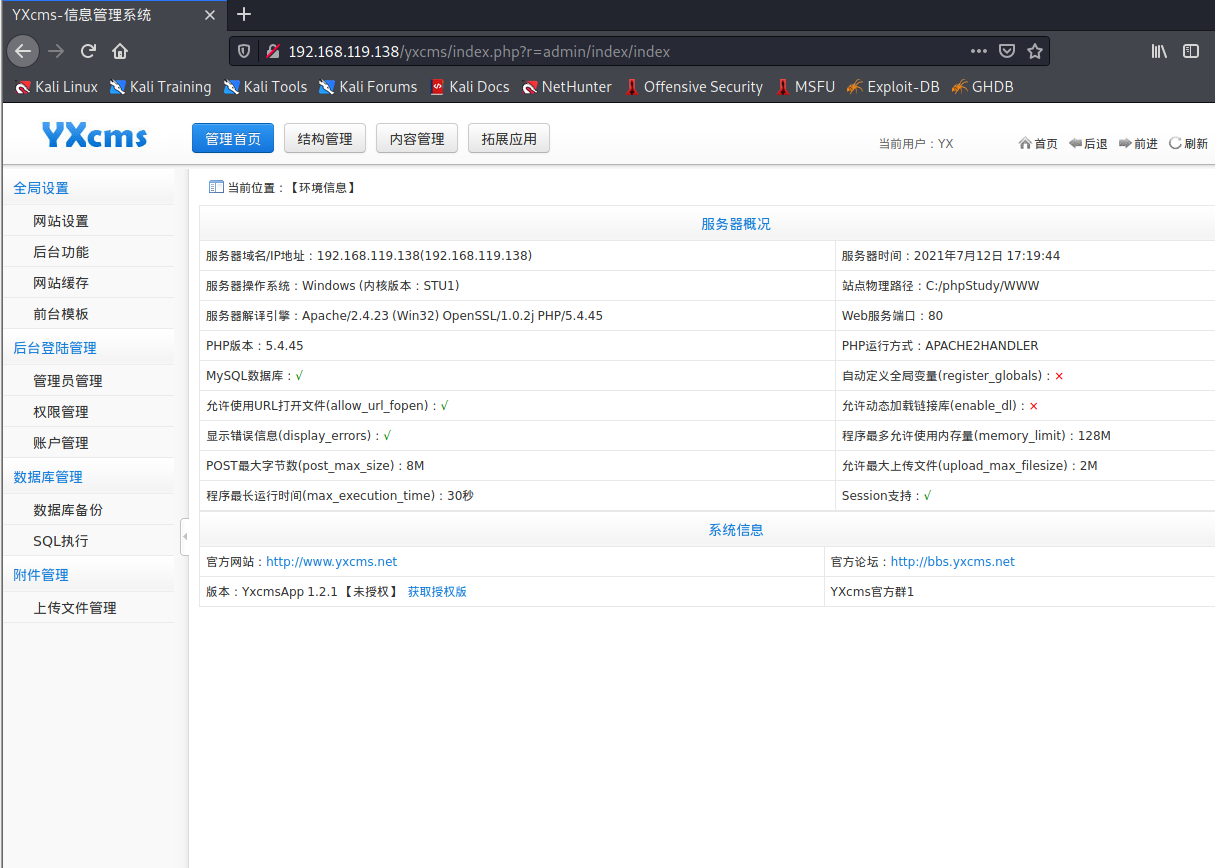Open the page actions three-dots menu
Viewport: 1215px width, 868px height.
[979, 51]
